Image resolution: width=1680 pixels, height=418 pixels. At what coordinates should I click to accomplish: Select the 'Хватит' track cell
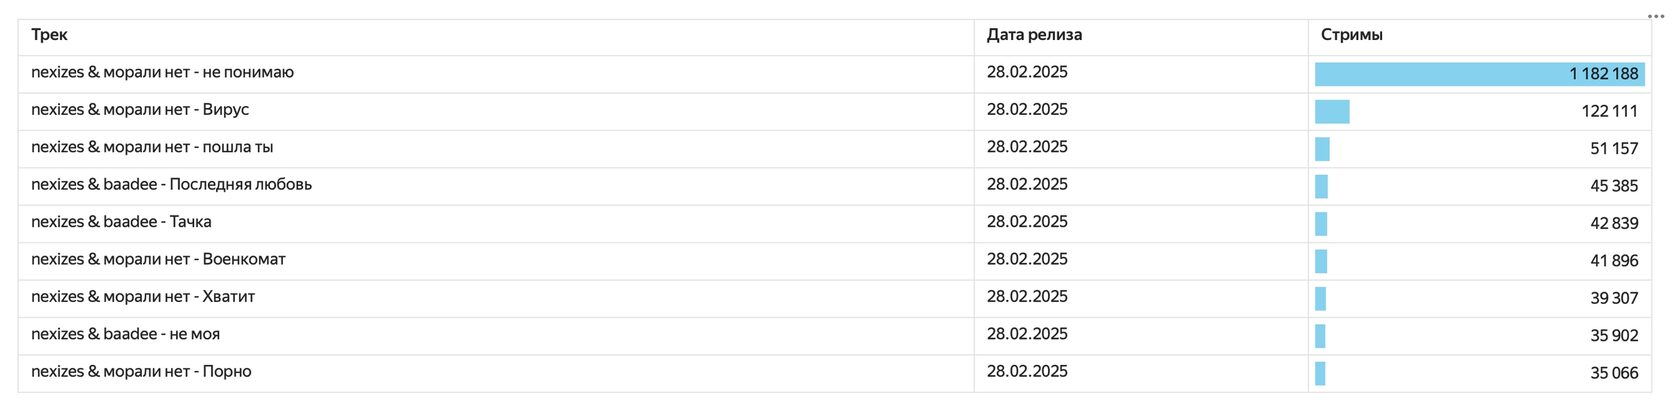(496, 298)
